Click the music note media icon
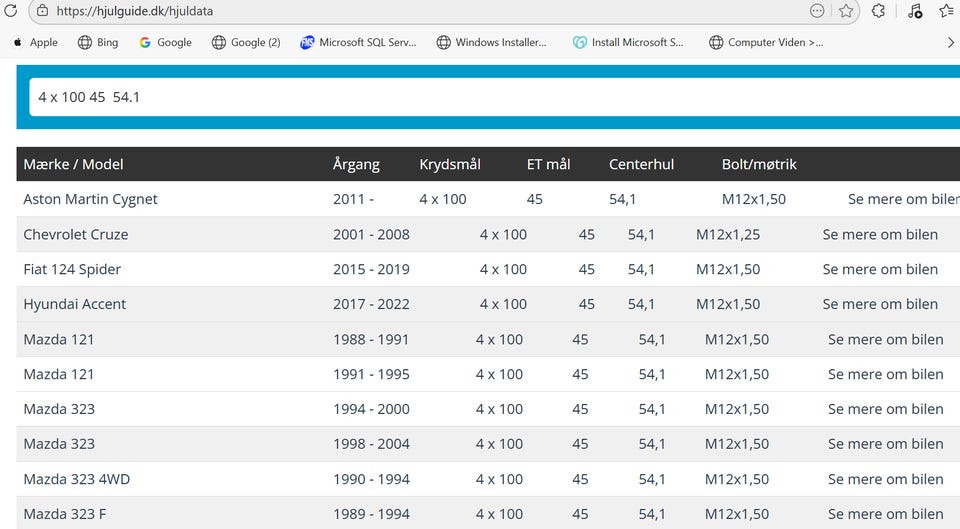 [914, 11]
